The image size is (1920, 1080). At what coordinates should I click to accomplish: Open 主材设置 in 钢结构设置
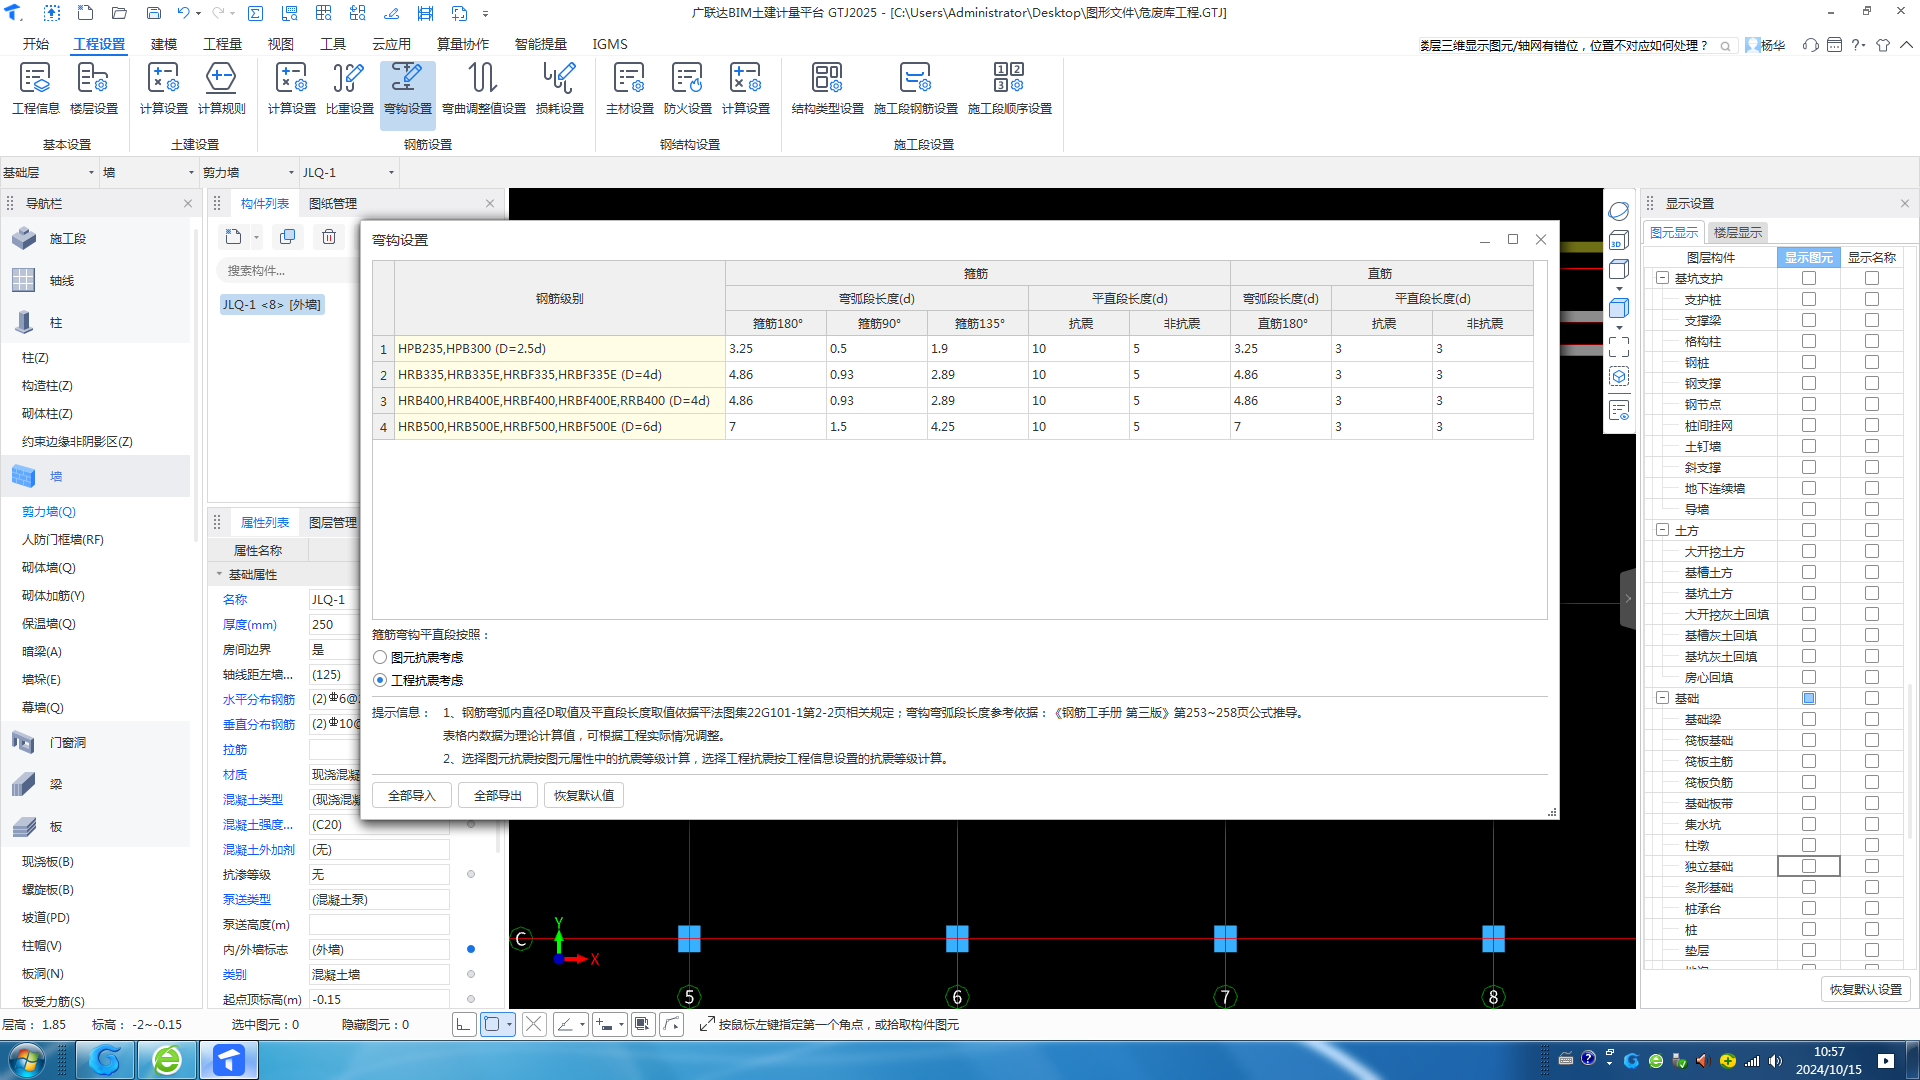coord(629,89)
